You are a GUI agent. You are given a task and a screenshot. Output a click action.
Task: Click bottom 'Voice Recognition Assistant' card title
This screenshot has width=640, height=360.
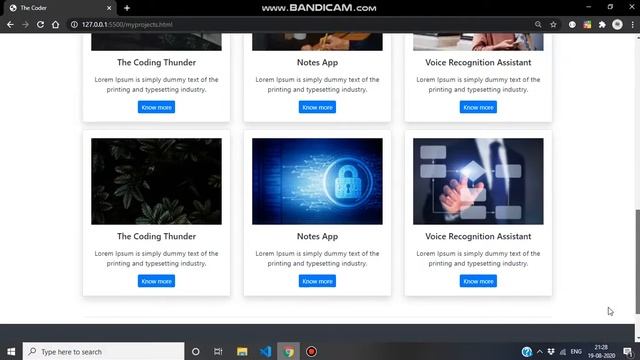pyautogui.click(x=478, y=236)
